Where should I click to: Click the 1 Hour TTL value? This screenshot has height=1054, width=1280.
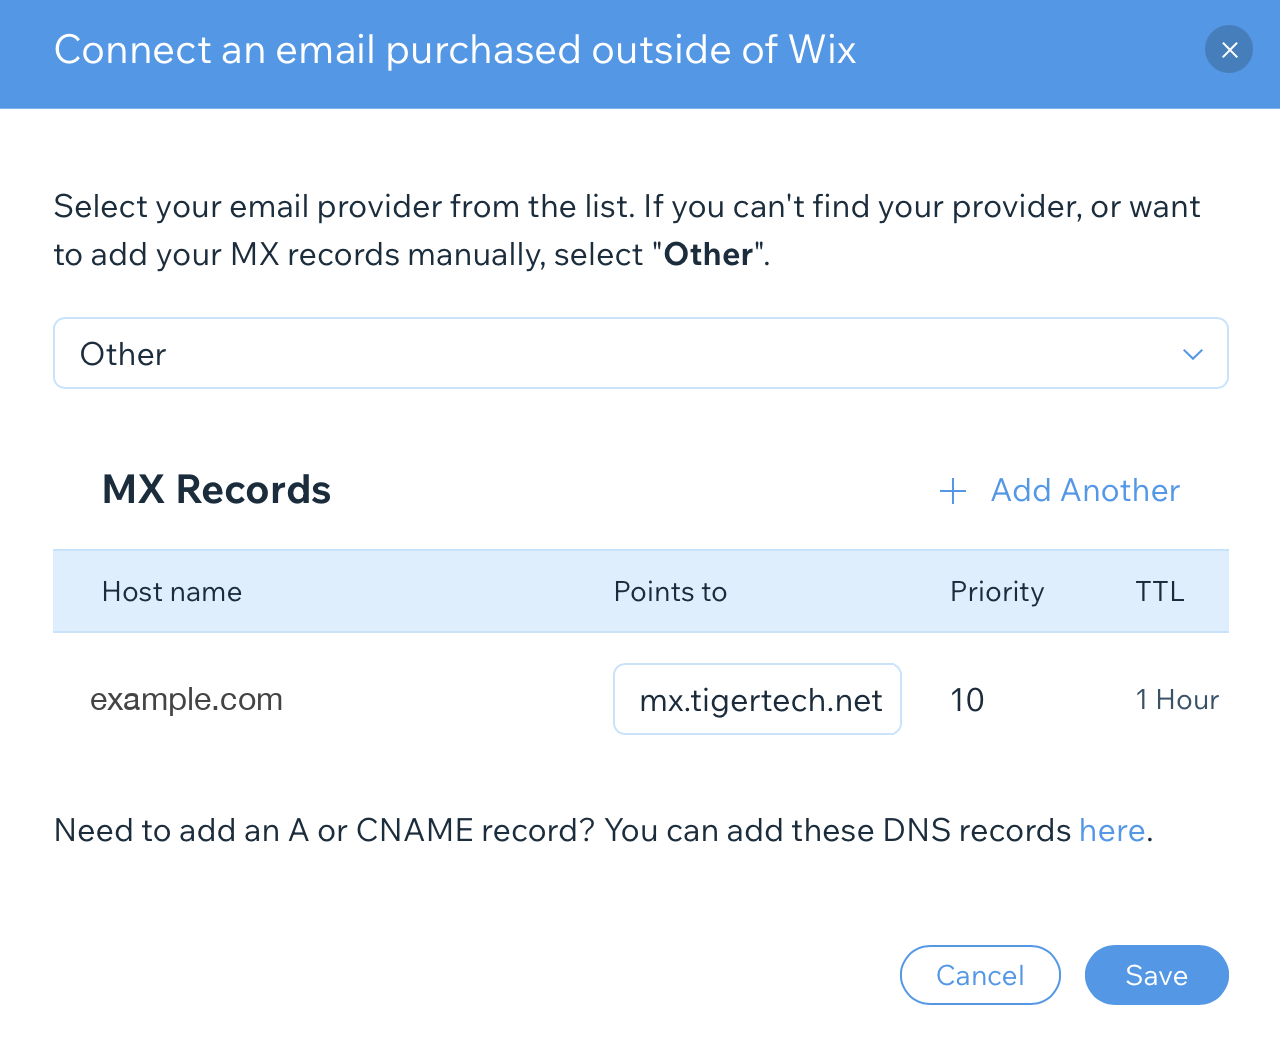pyautogui.click(x=1177, y=699)
